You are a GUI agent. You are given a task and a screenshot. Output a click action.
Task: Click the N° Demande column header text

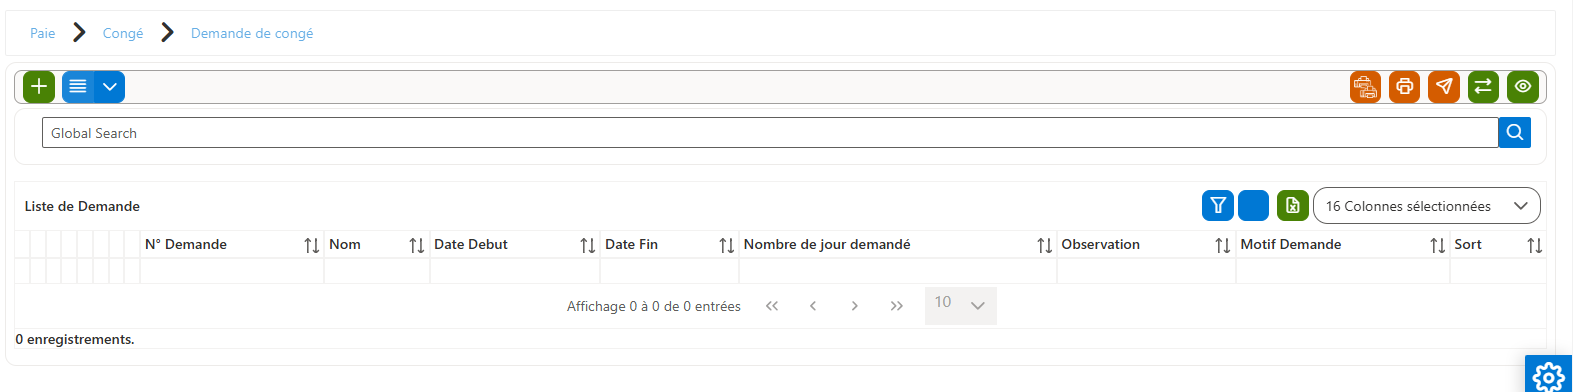click(x=186, y=244)
